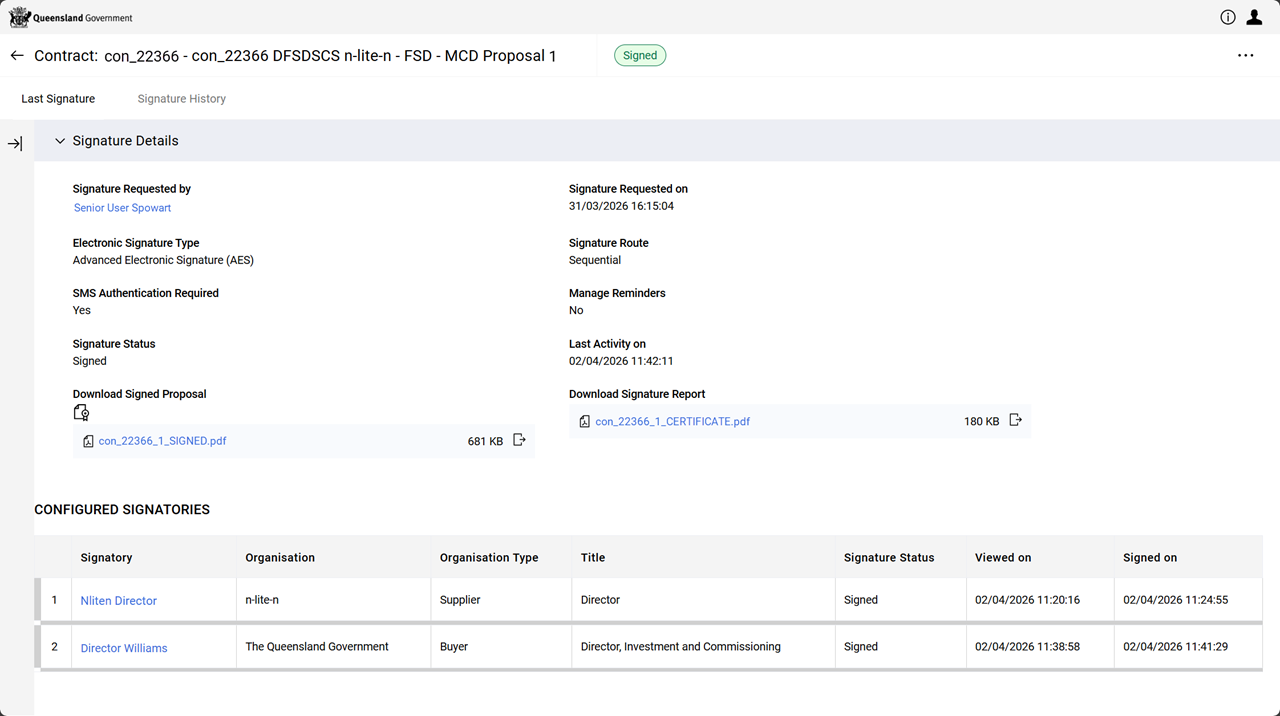Open the three-dot more options menu
The height and width of the screenshot is (716, 1280).
coord(1245,56)
